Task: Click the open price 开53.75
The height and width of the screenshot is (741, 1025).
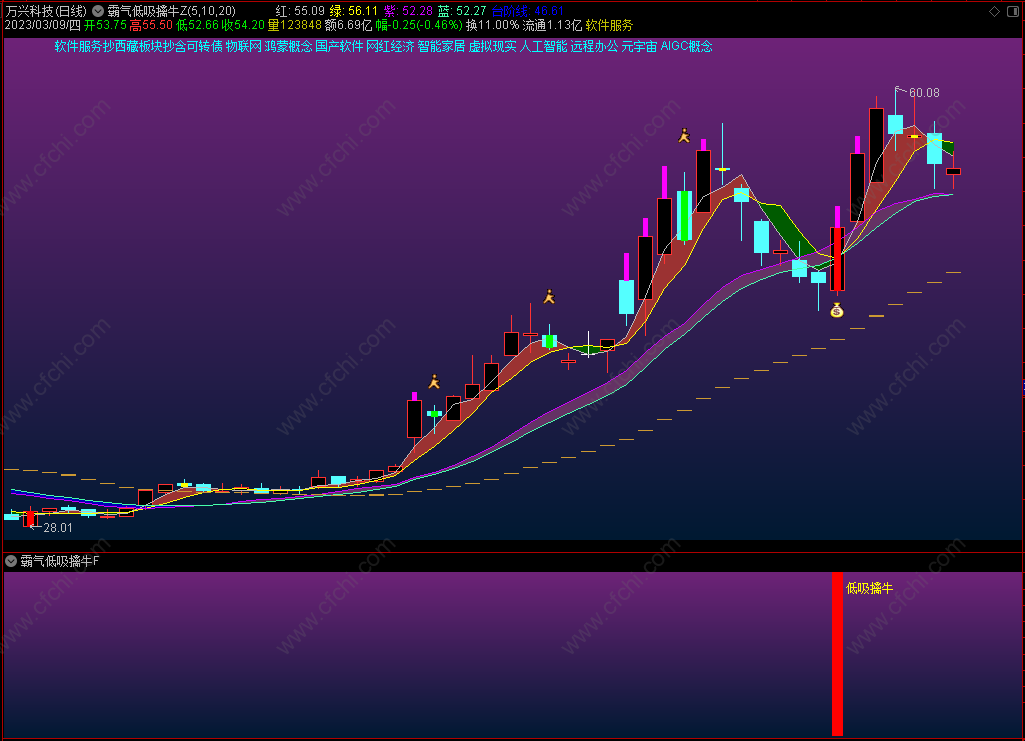Action: point(105,25)
